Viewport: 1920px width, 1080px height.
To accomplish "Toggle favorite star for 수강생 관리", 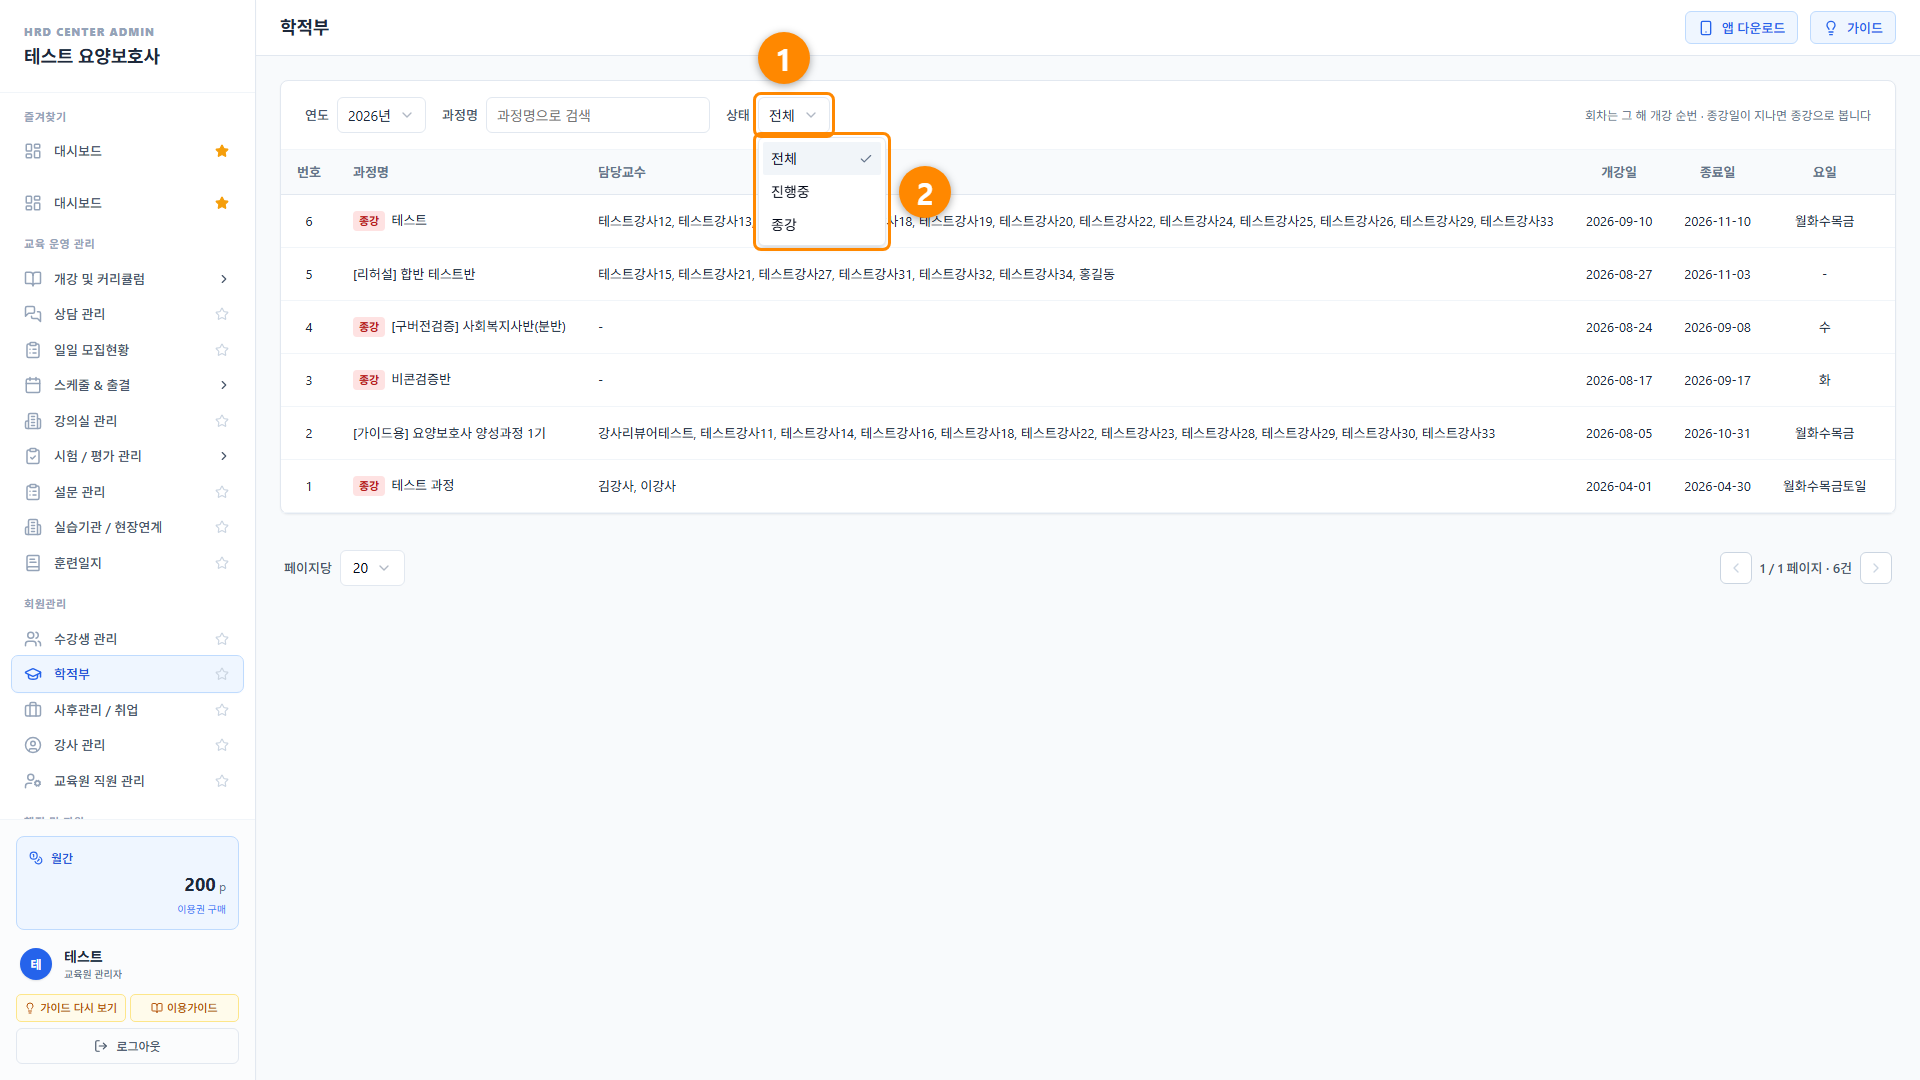I will coord(222,639).
